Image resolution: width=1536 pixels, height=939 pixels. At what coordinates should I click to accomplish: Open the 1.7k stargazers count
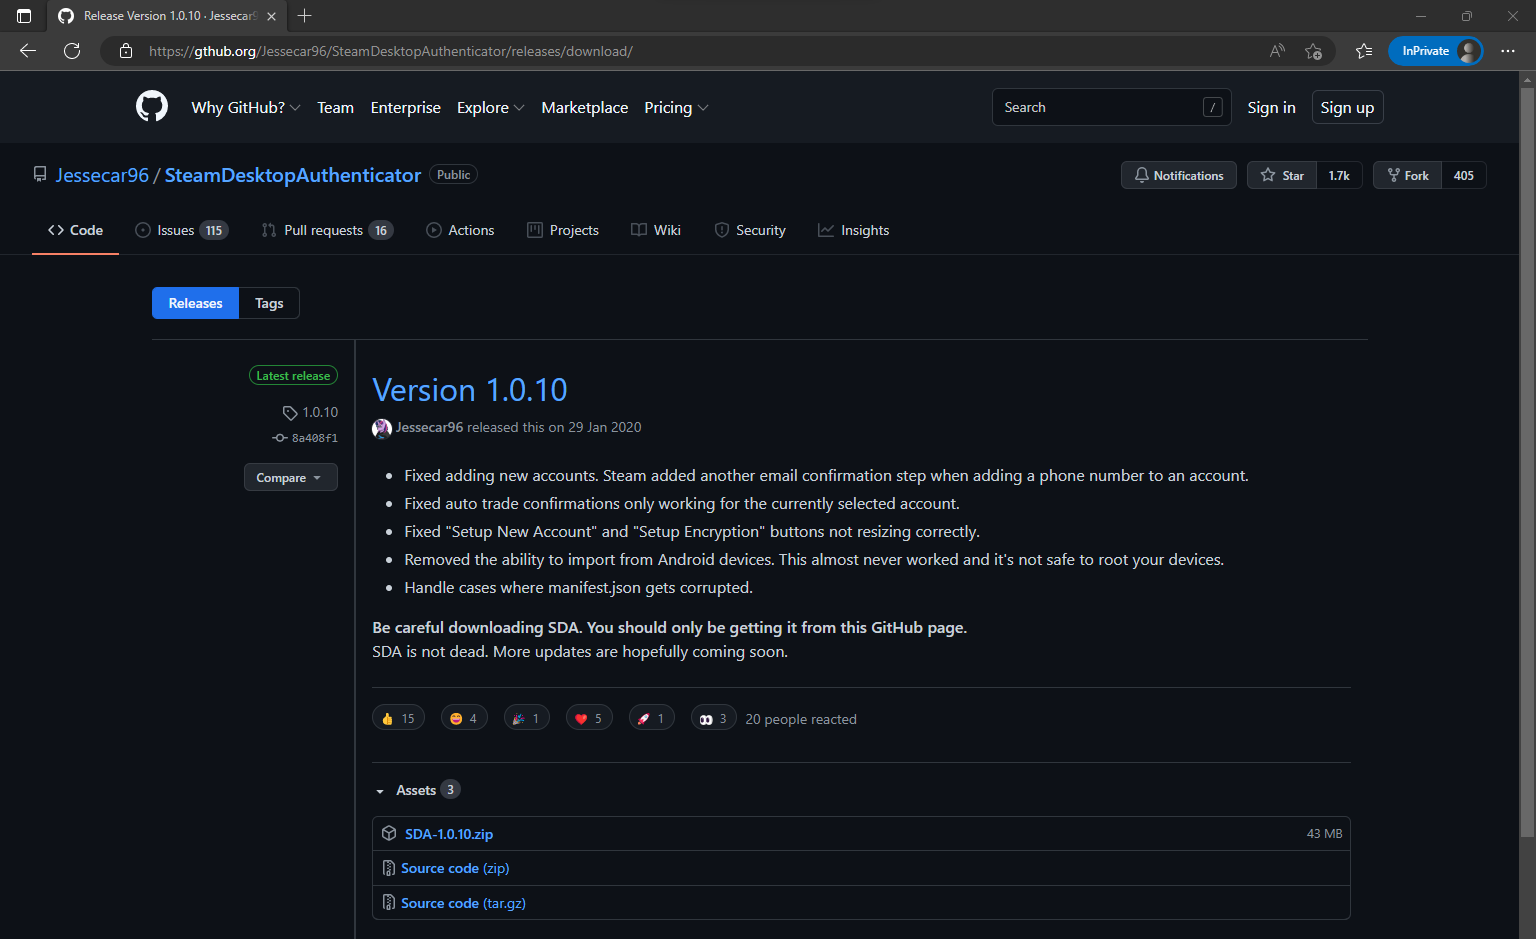pyautogui.click(x=1339, y=175)
